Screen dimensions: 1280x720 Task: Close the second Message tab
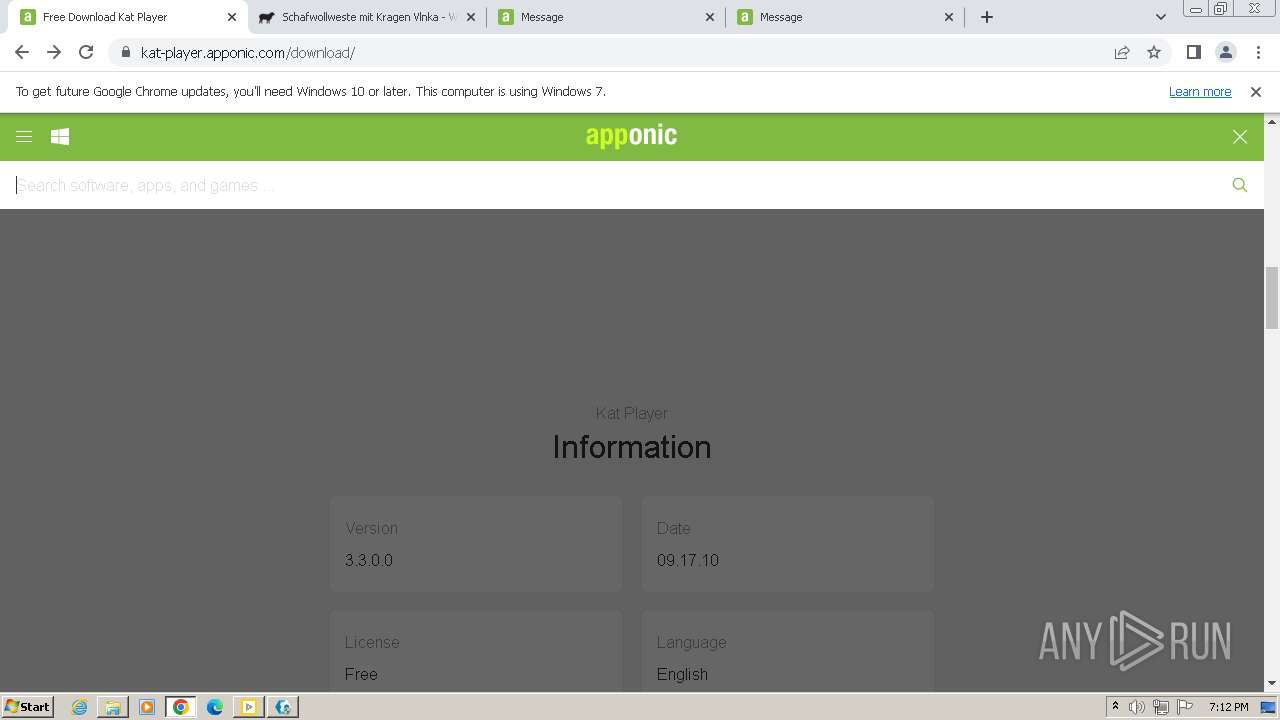pos(949,17)
